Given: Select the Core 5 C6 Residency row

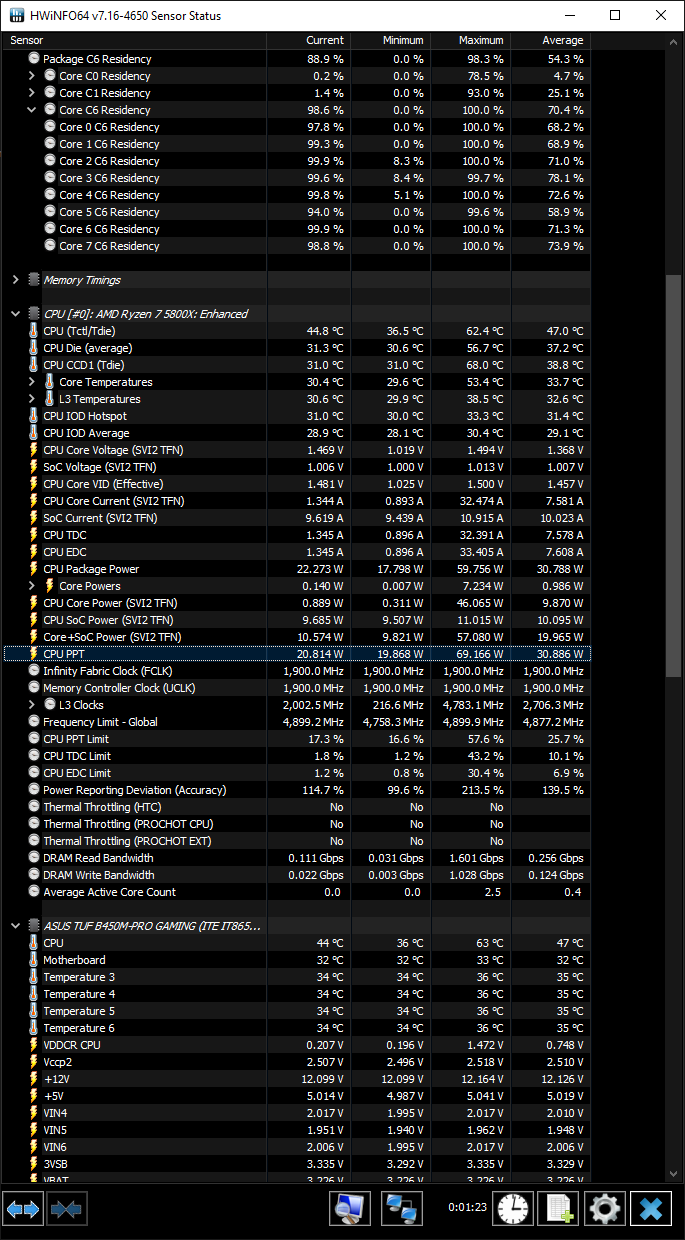Looking at the screenshot, I should tap(297, 212).
